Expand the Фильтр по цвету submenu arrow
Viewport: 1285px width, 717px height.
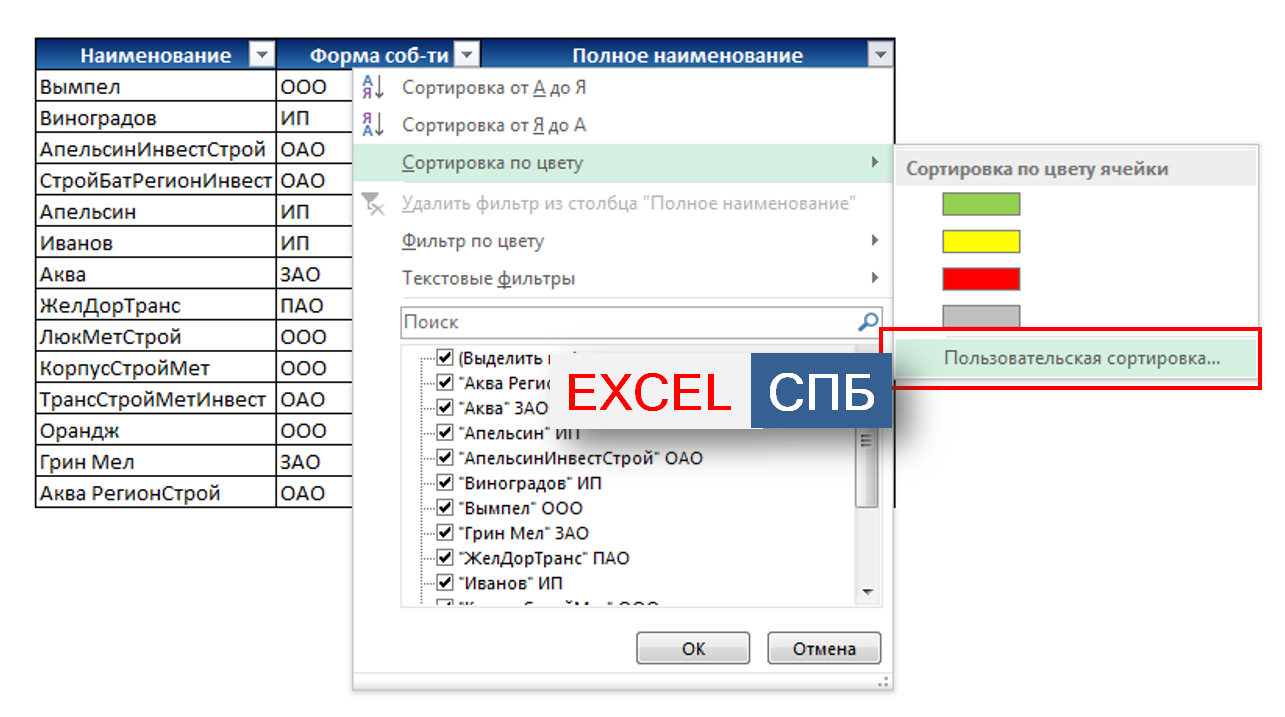[875, 241]
